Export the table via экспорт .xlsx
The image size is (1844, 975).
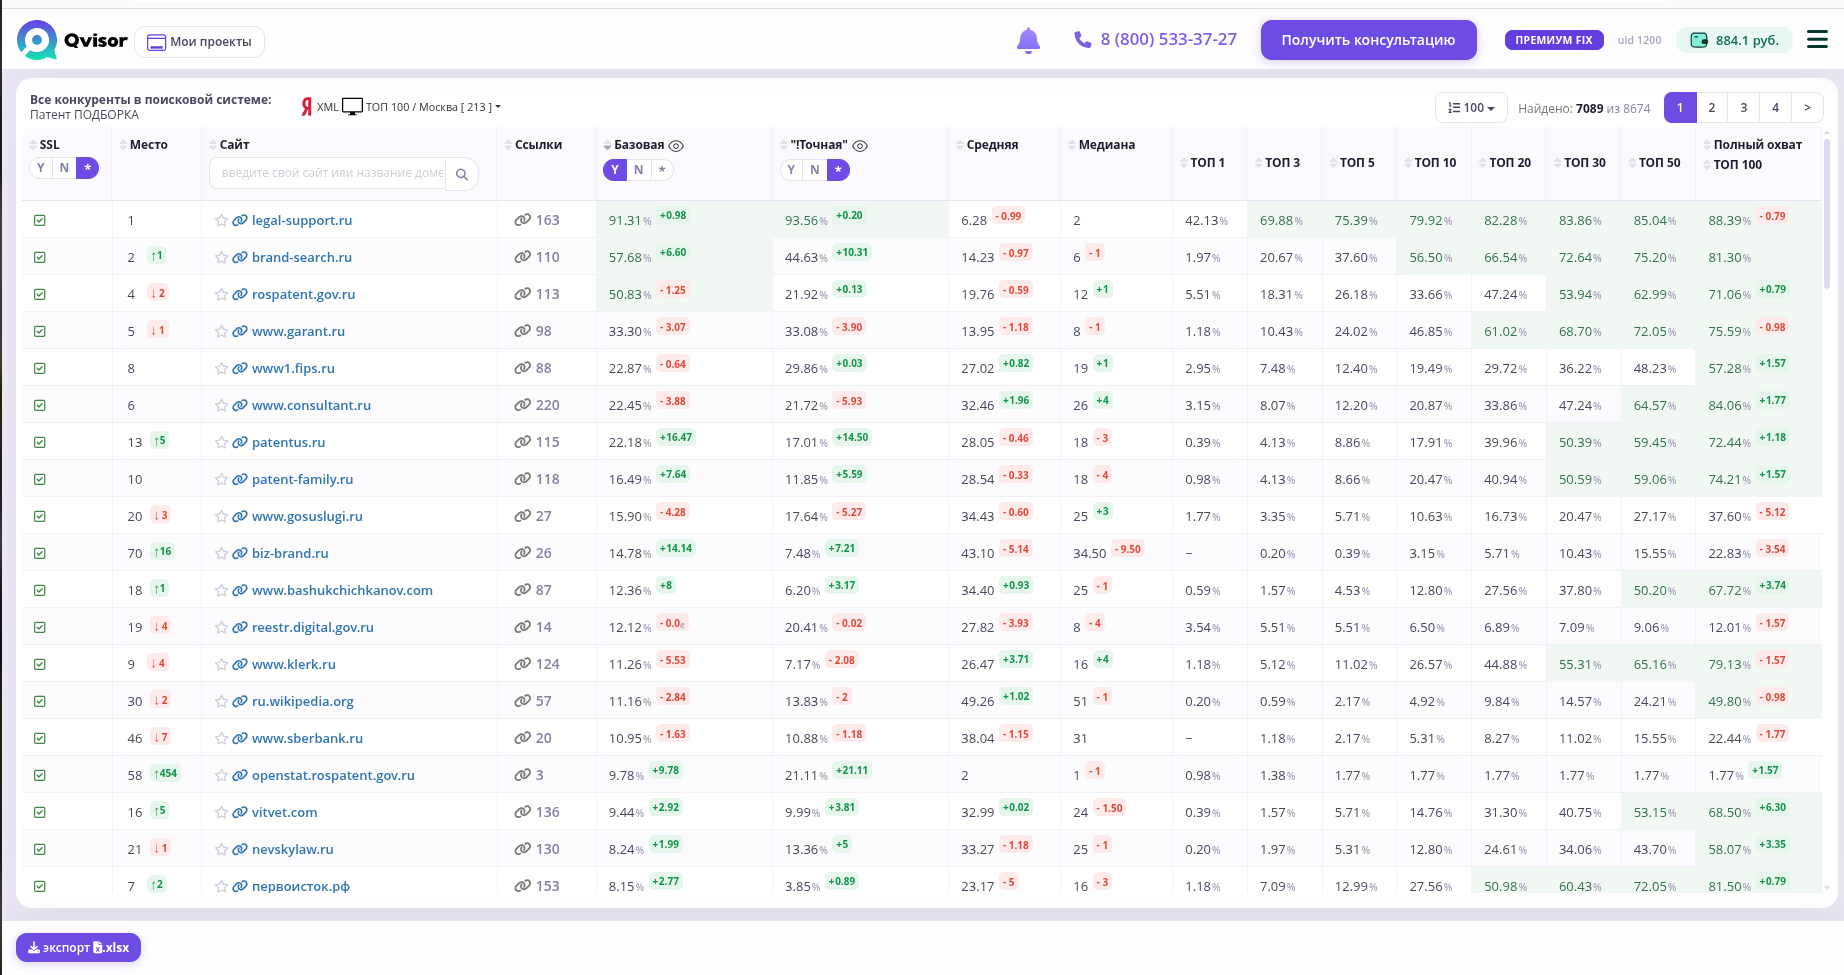pyautogui.click(x=78, y=948)
